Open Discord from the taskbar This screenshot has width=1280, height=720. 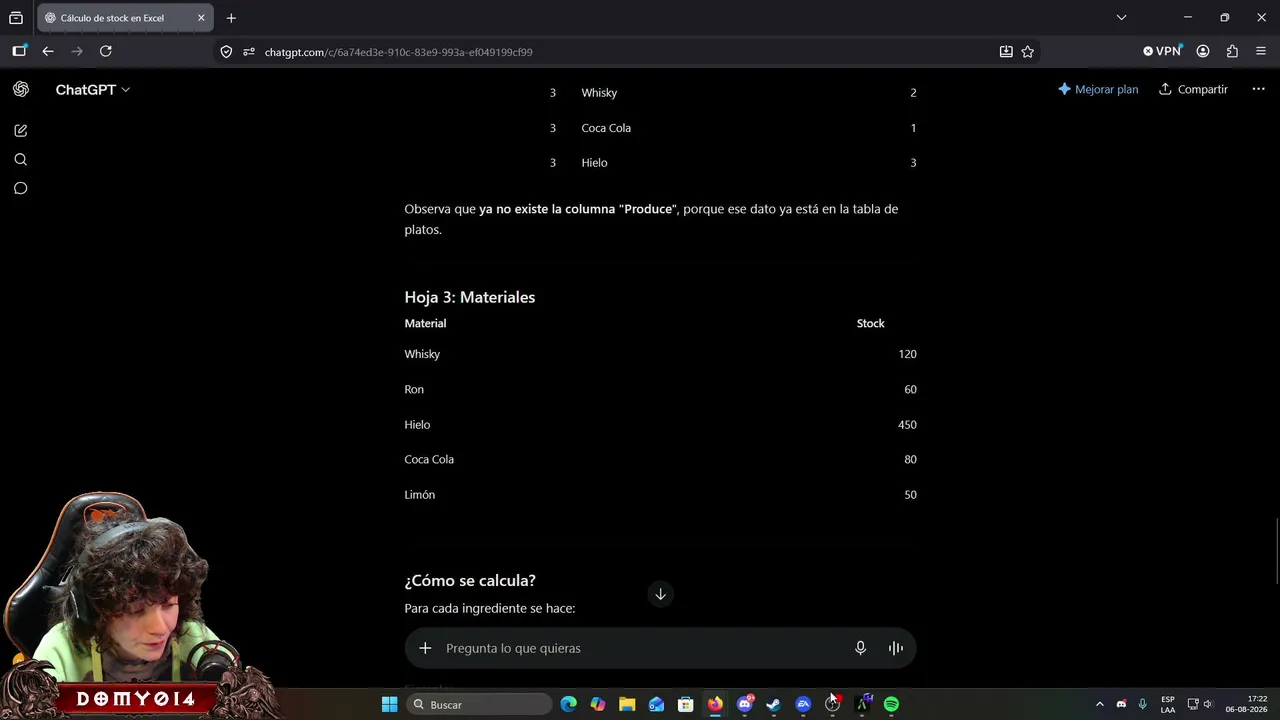click(744, 705)
